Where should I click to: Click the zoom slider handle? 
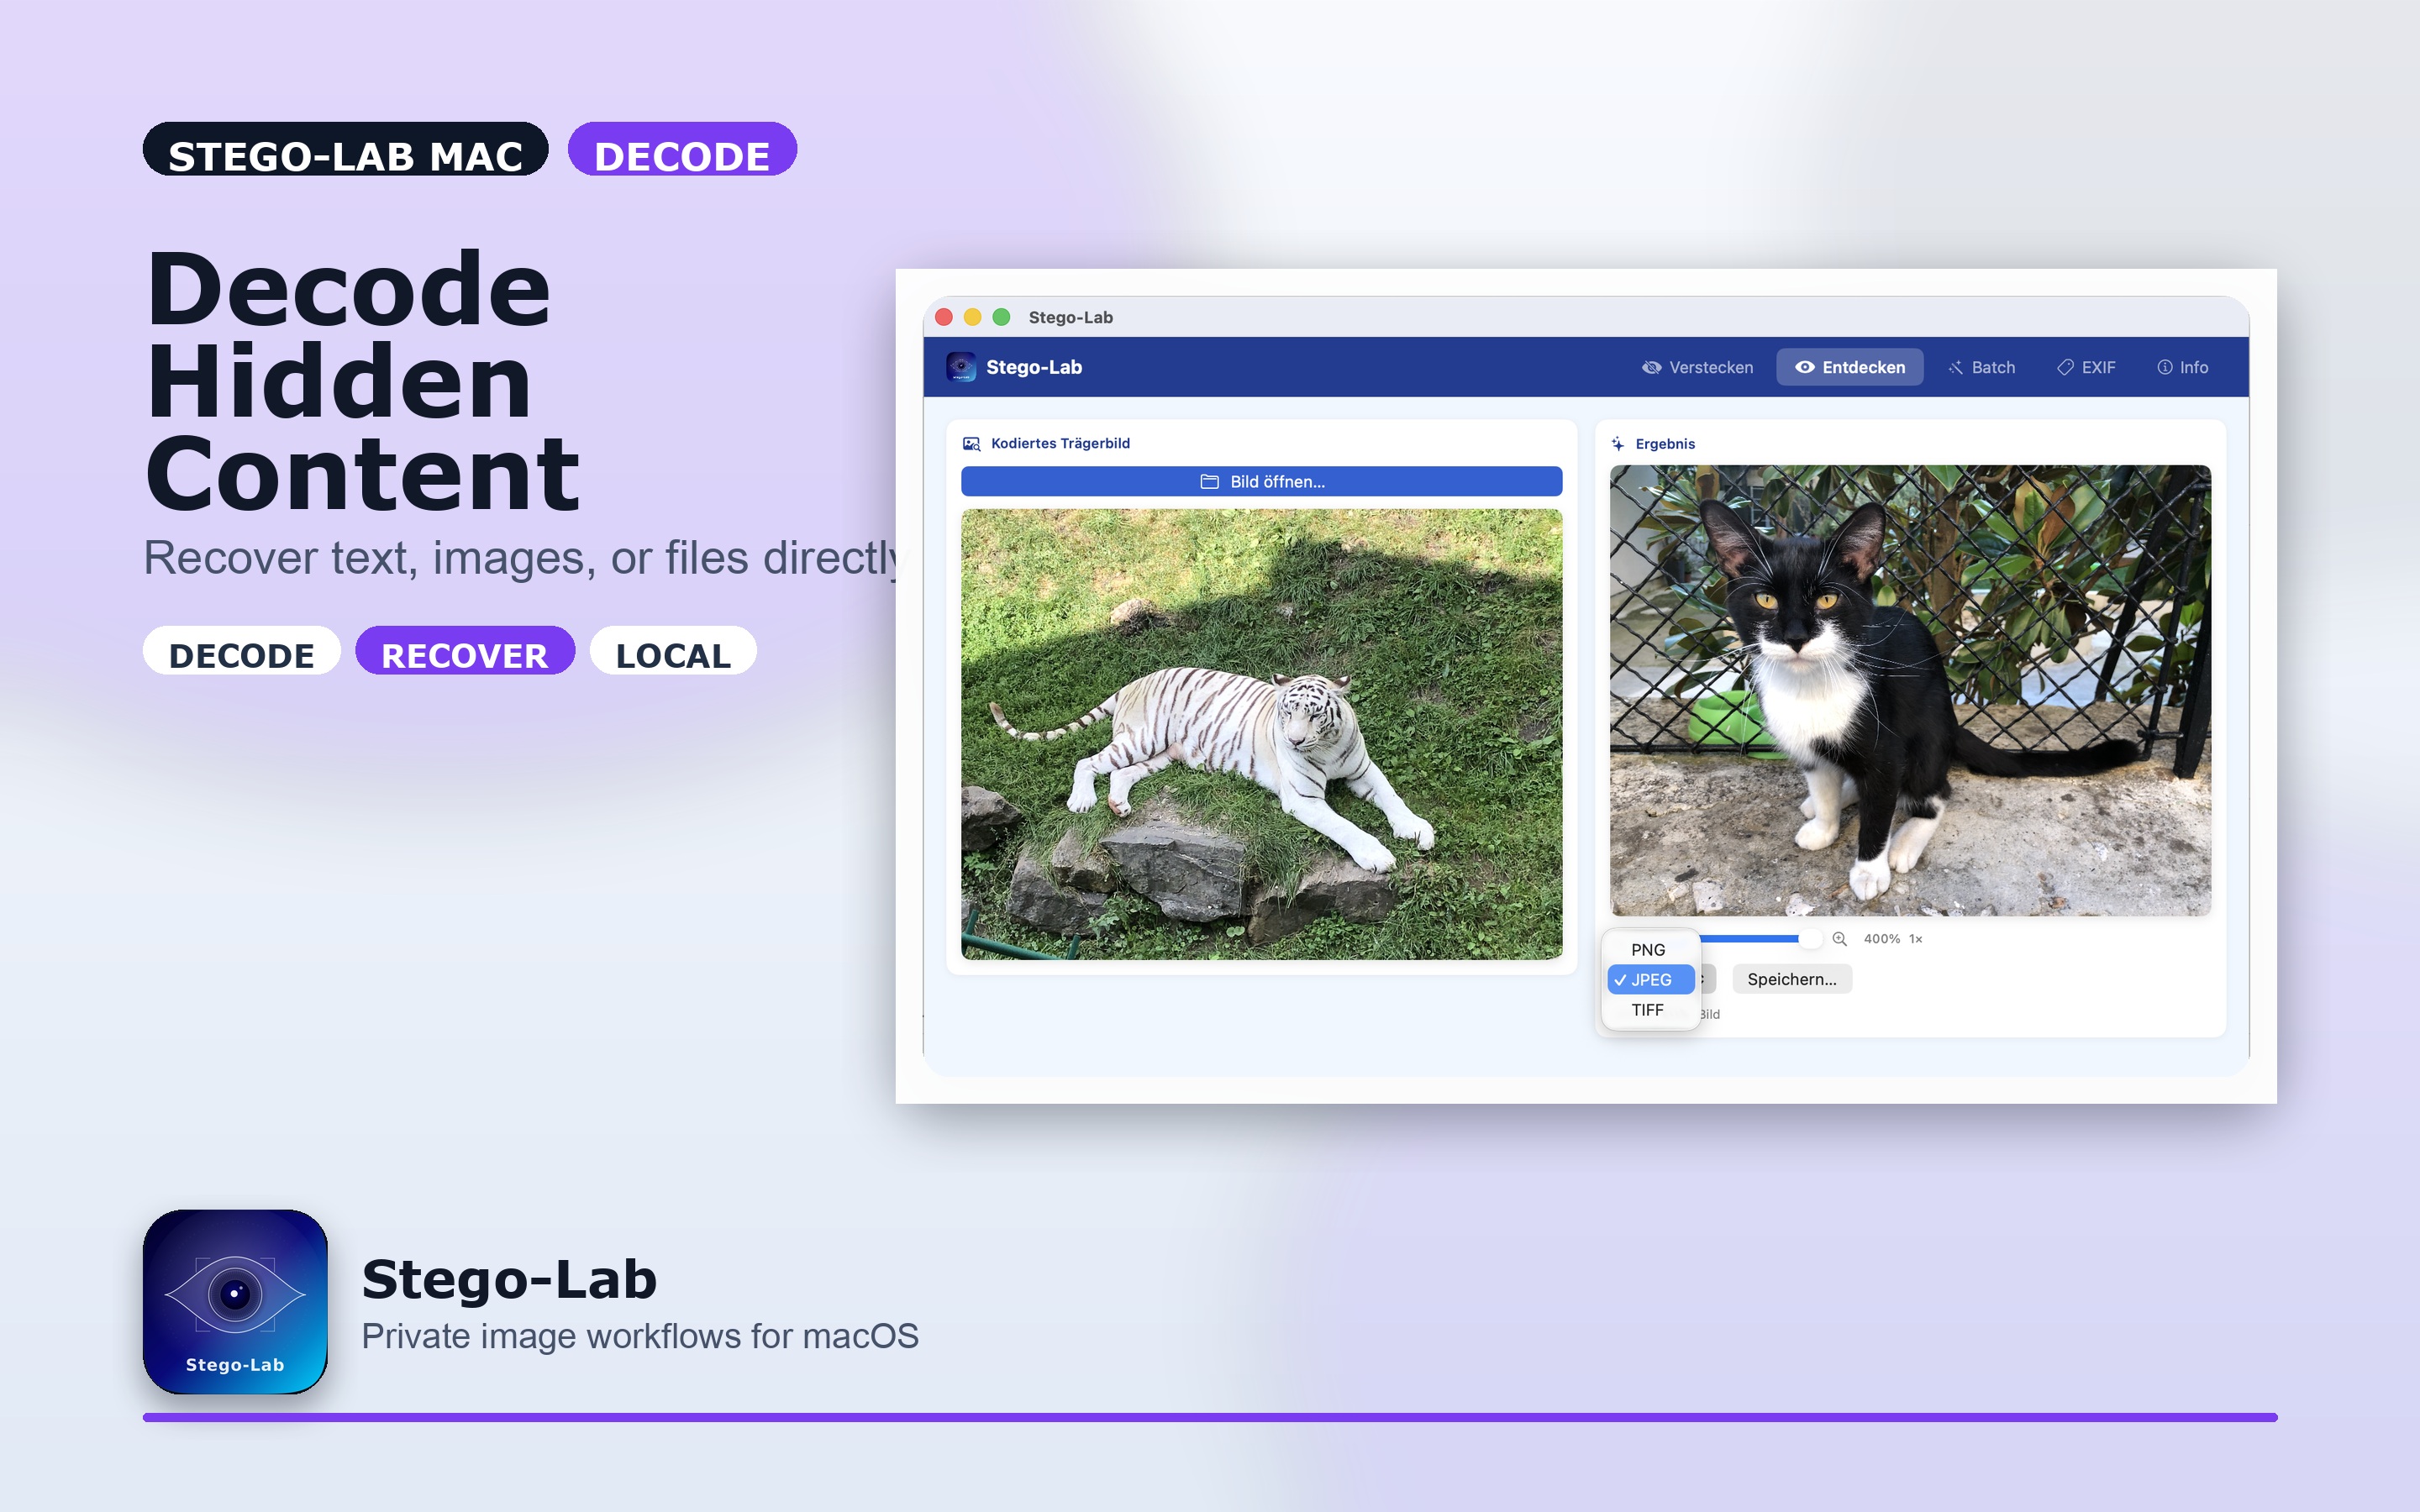1810,939
